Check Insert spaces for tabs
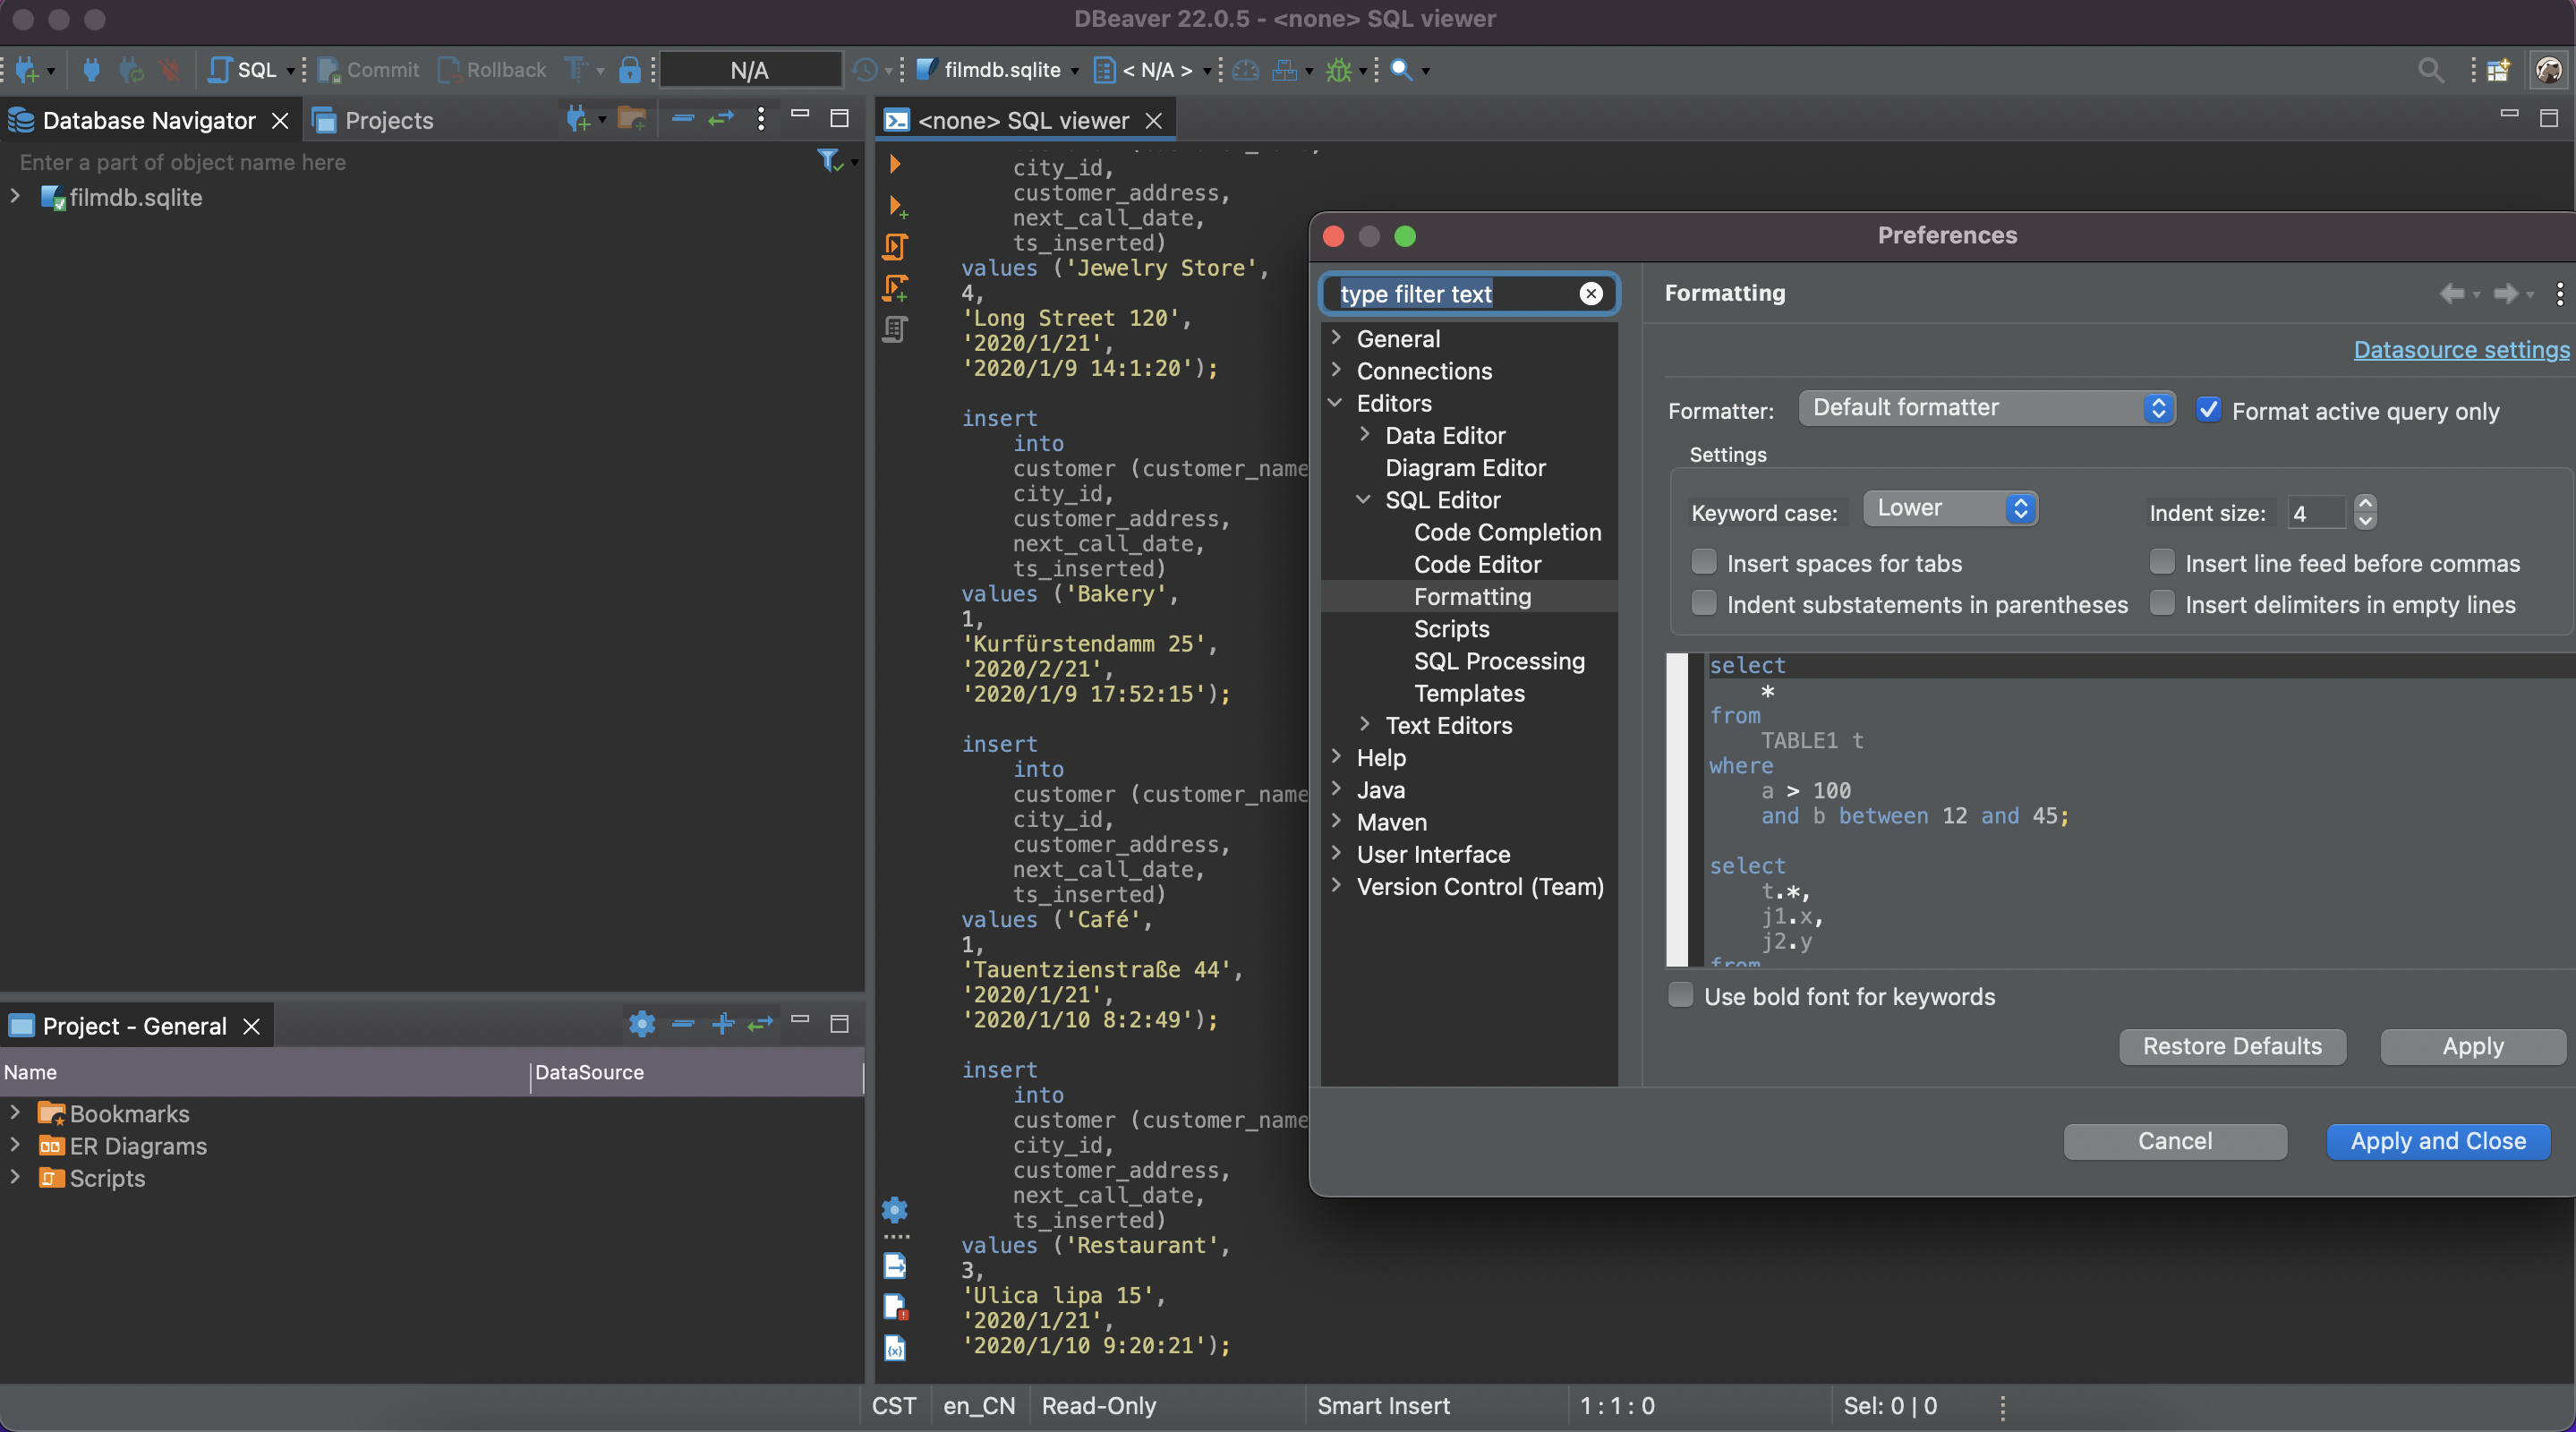 (x=1703, y=562)
